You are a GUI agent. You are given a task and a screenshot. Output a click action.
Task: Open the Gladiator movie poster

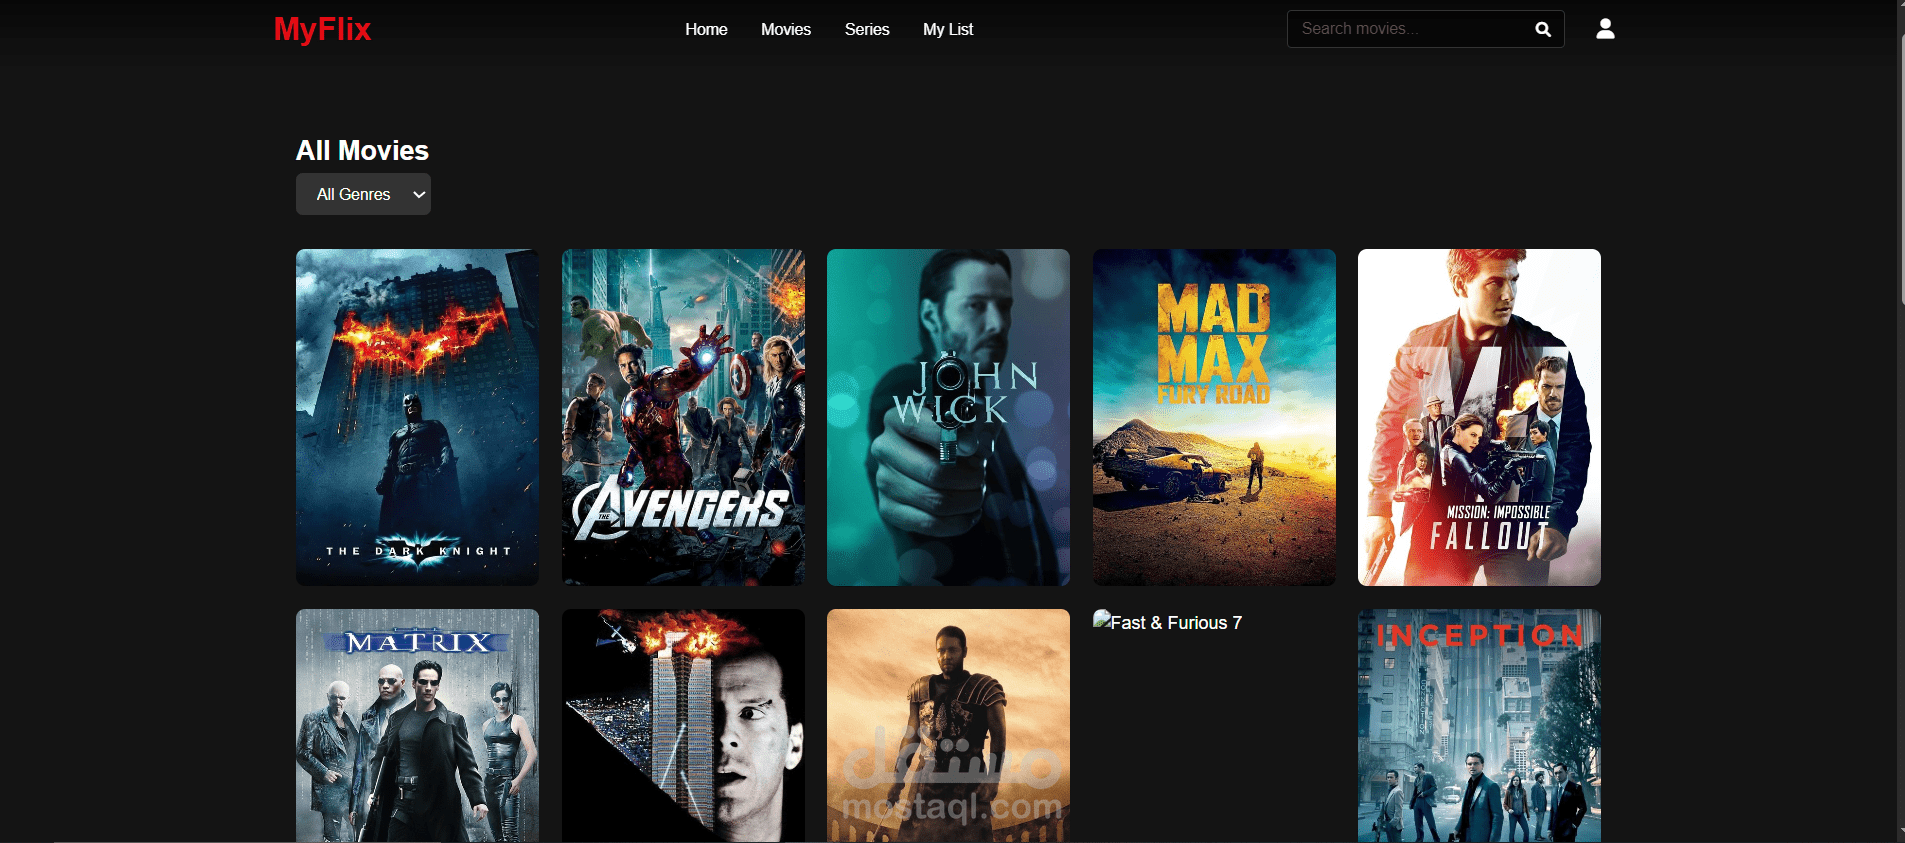point(948,726)
